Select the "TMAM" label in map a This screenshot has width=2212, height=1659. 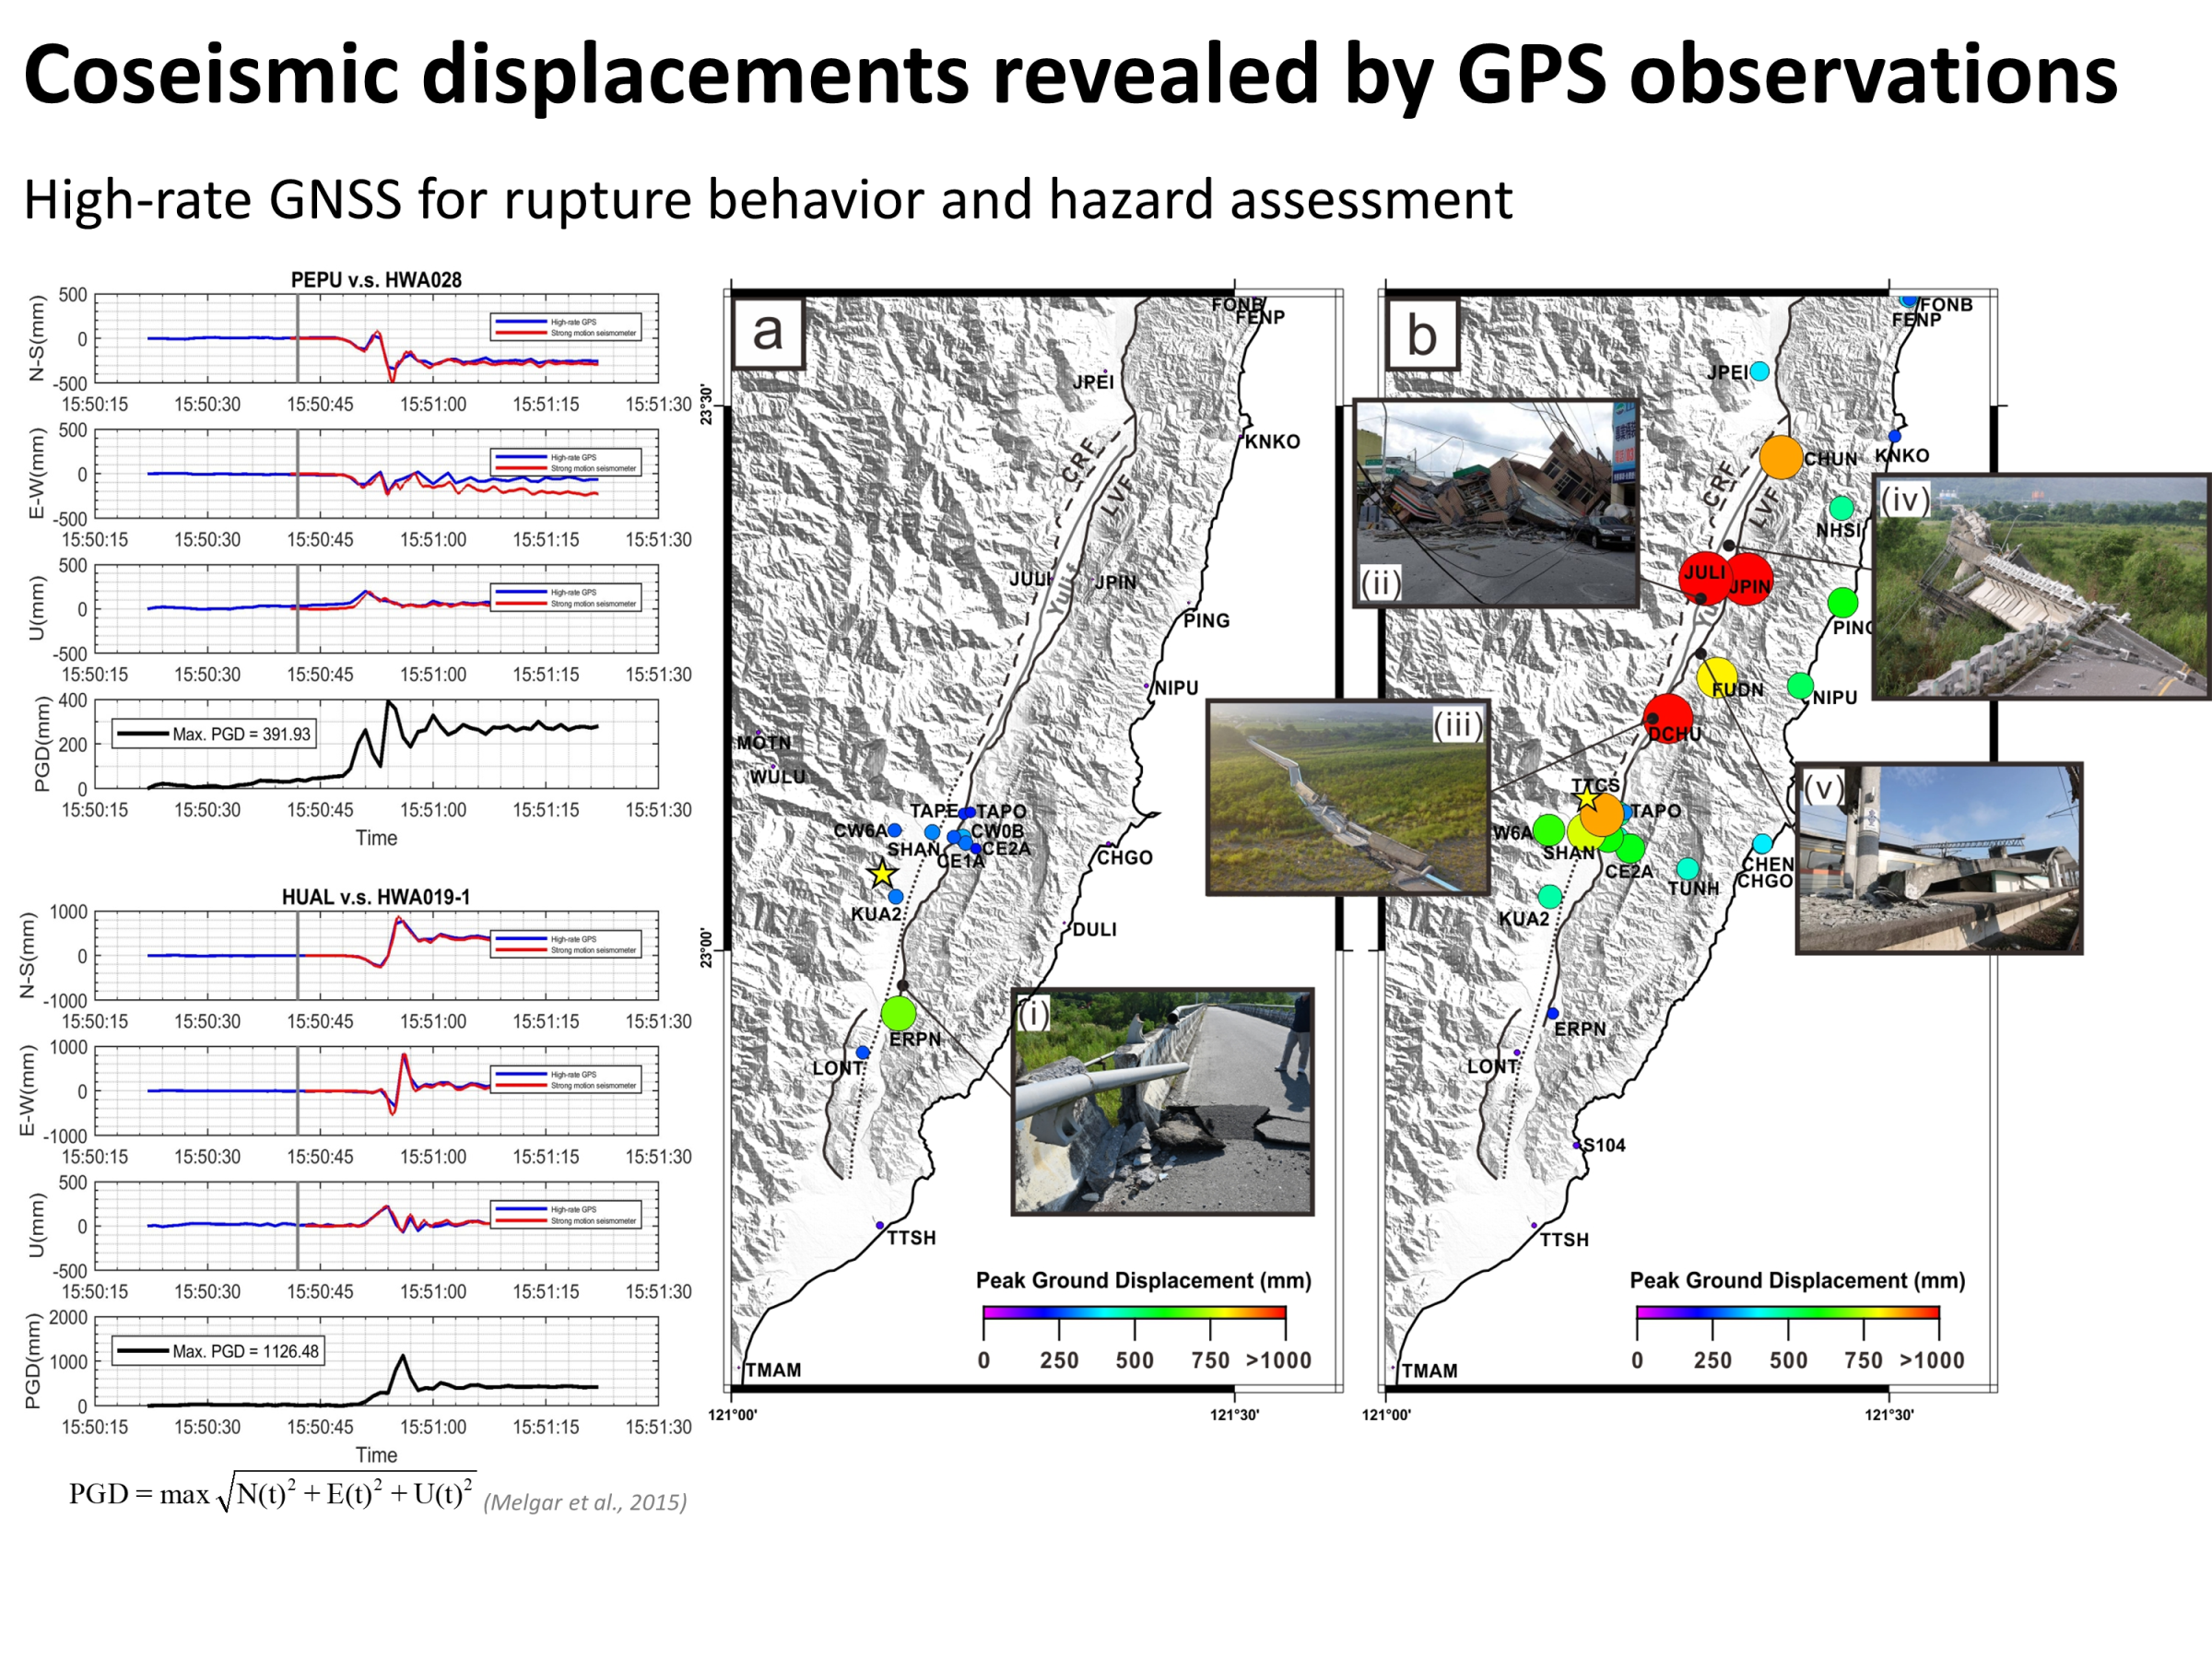tap(774, 1369)
